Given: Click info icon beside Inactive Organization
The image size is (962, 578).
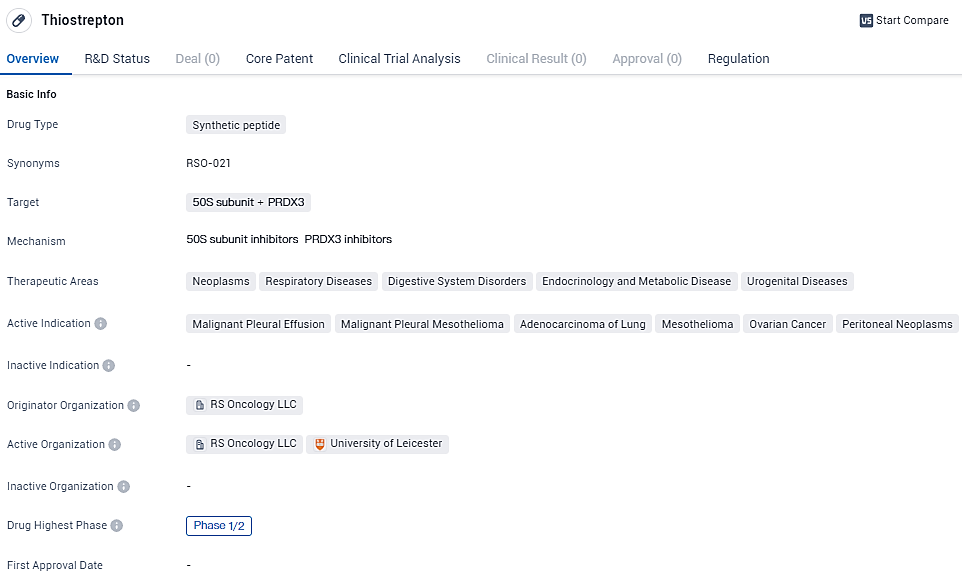Looking at the screenshot, I should coord(123,487).
